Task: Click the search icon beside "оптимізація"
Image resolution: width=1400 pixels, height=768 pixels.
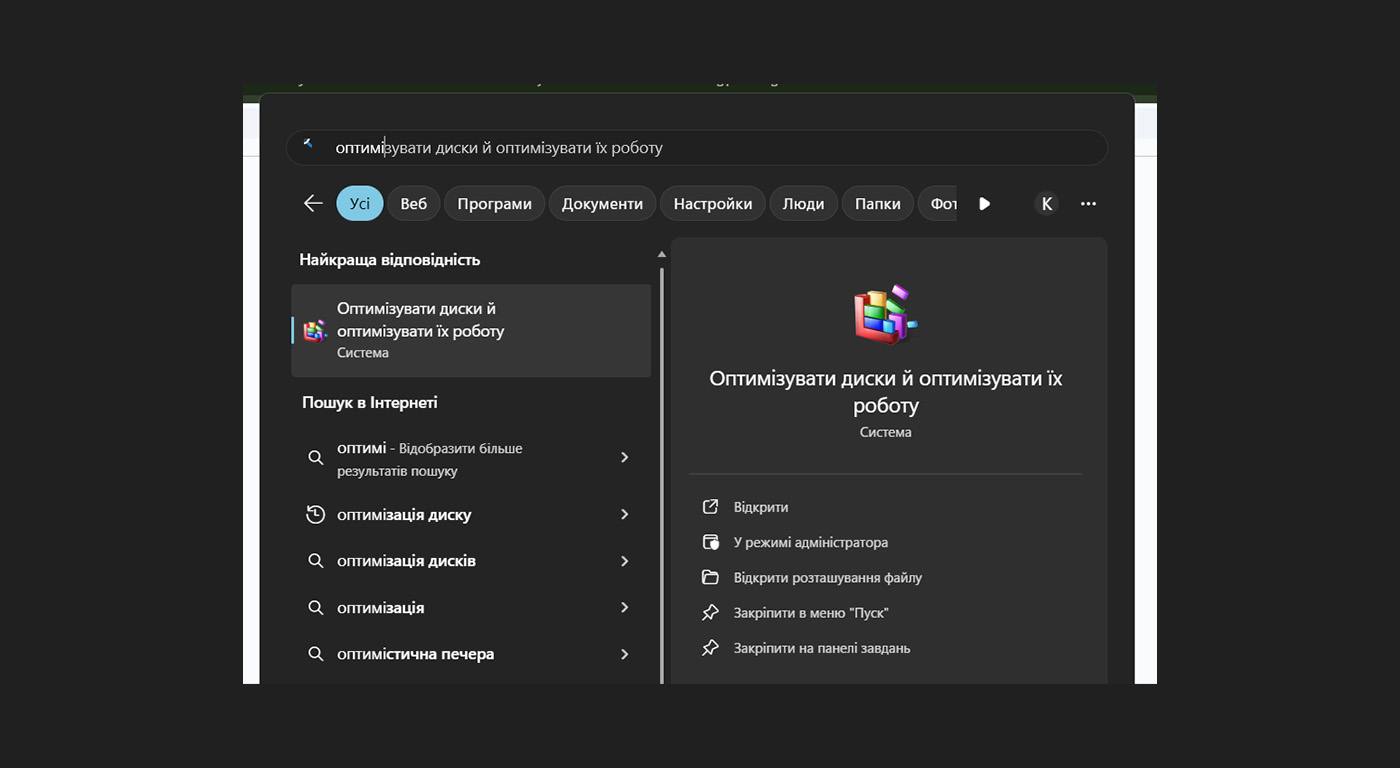Action: [316, 608]
